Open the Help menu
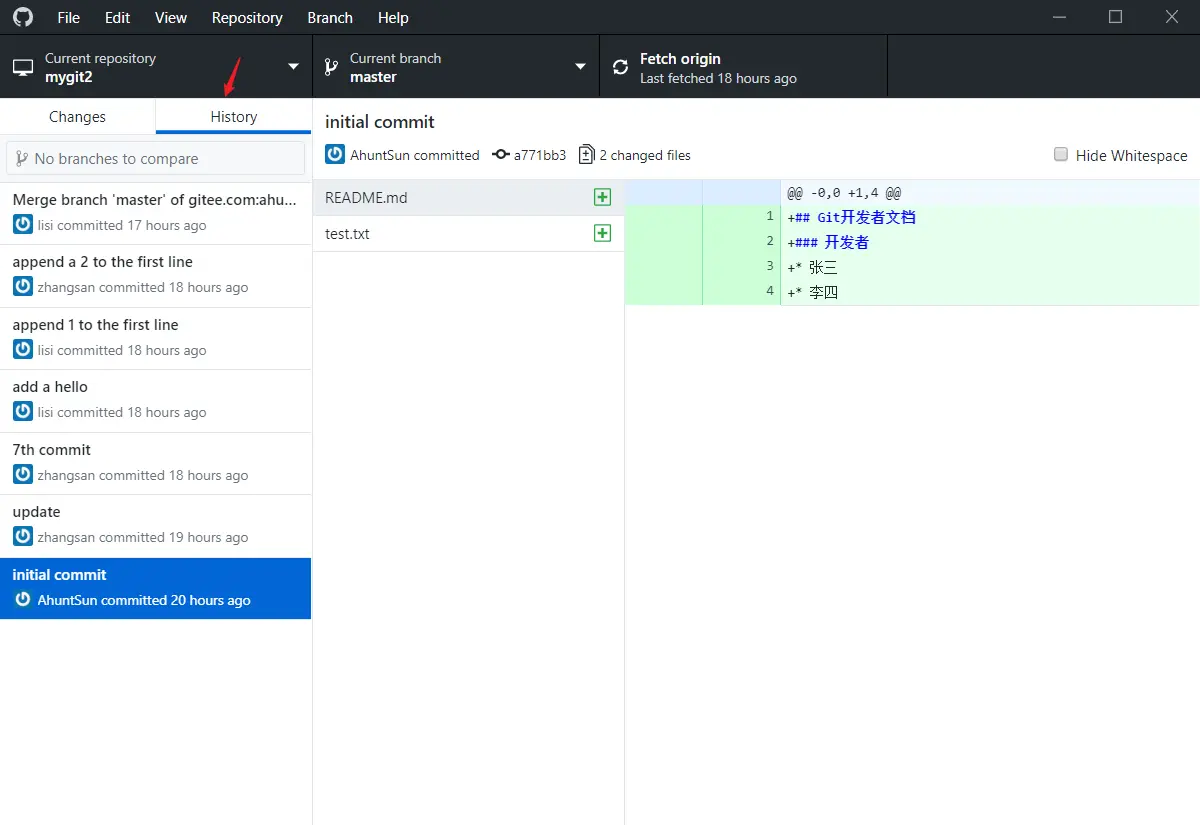The height and width of the screenshot is (825, 1200). [393, 17]
